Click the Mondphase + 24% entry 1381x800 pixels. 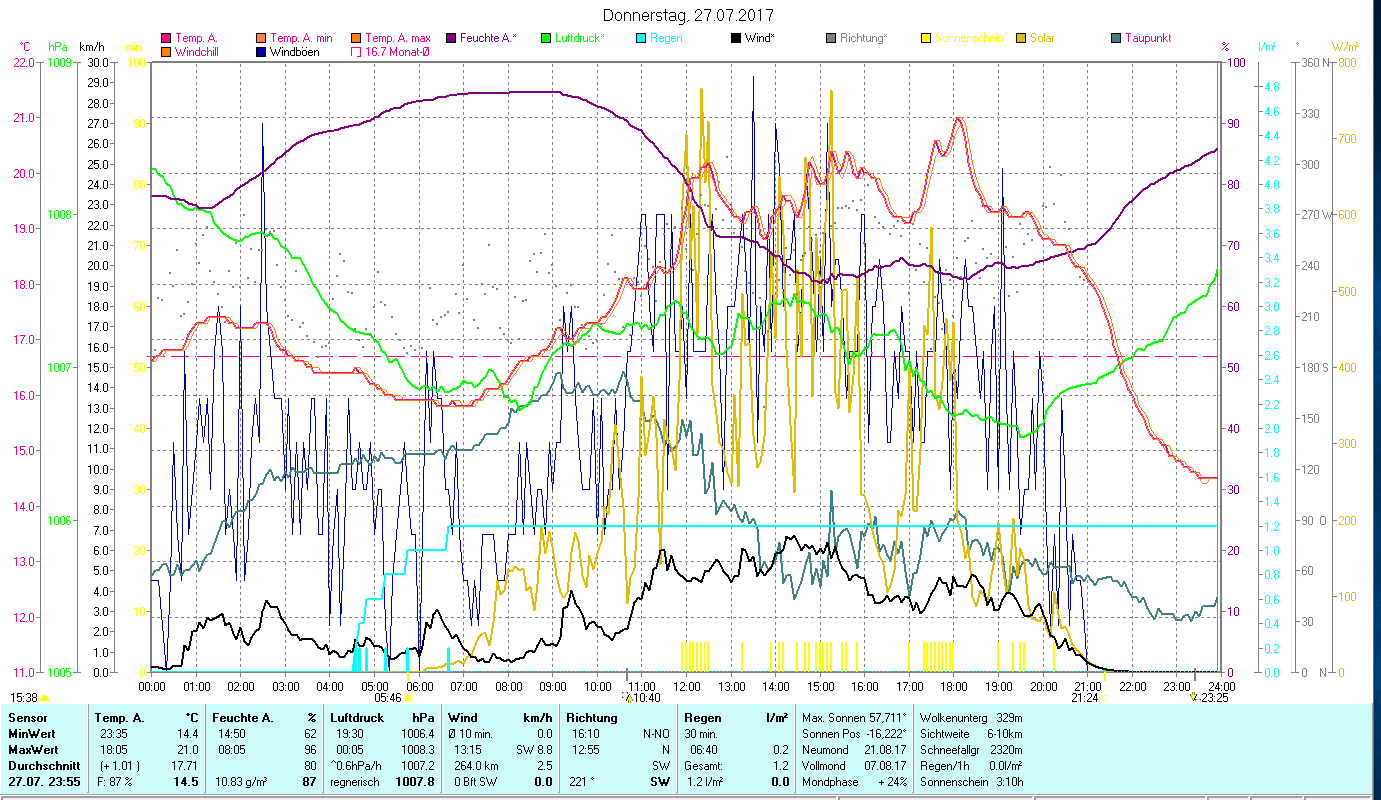coord(854,782)
